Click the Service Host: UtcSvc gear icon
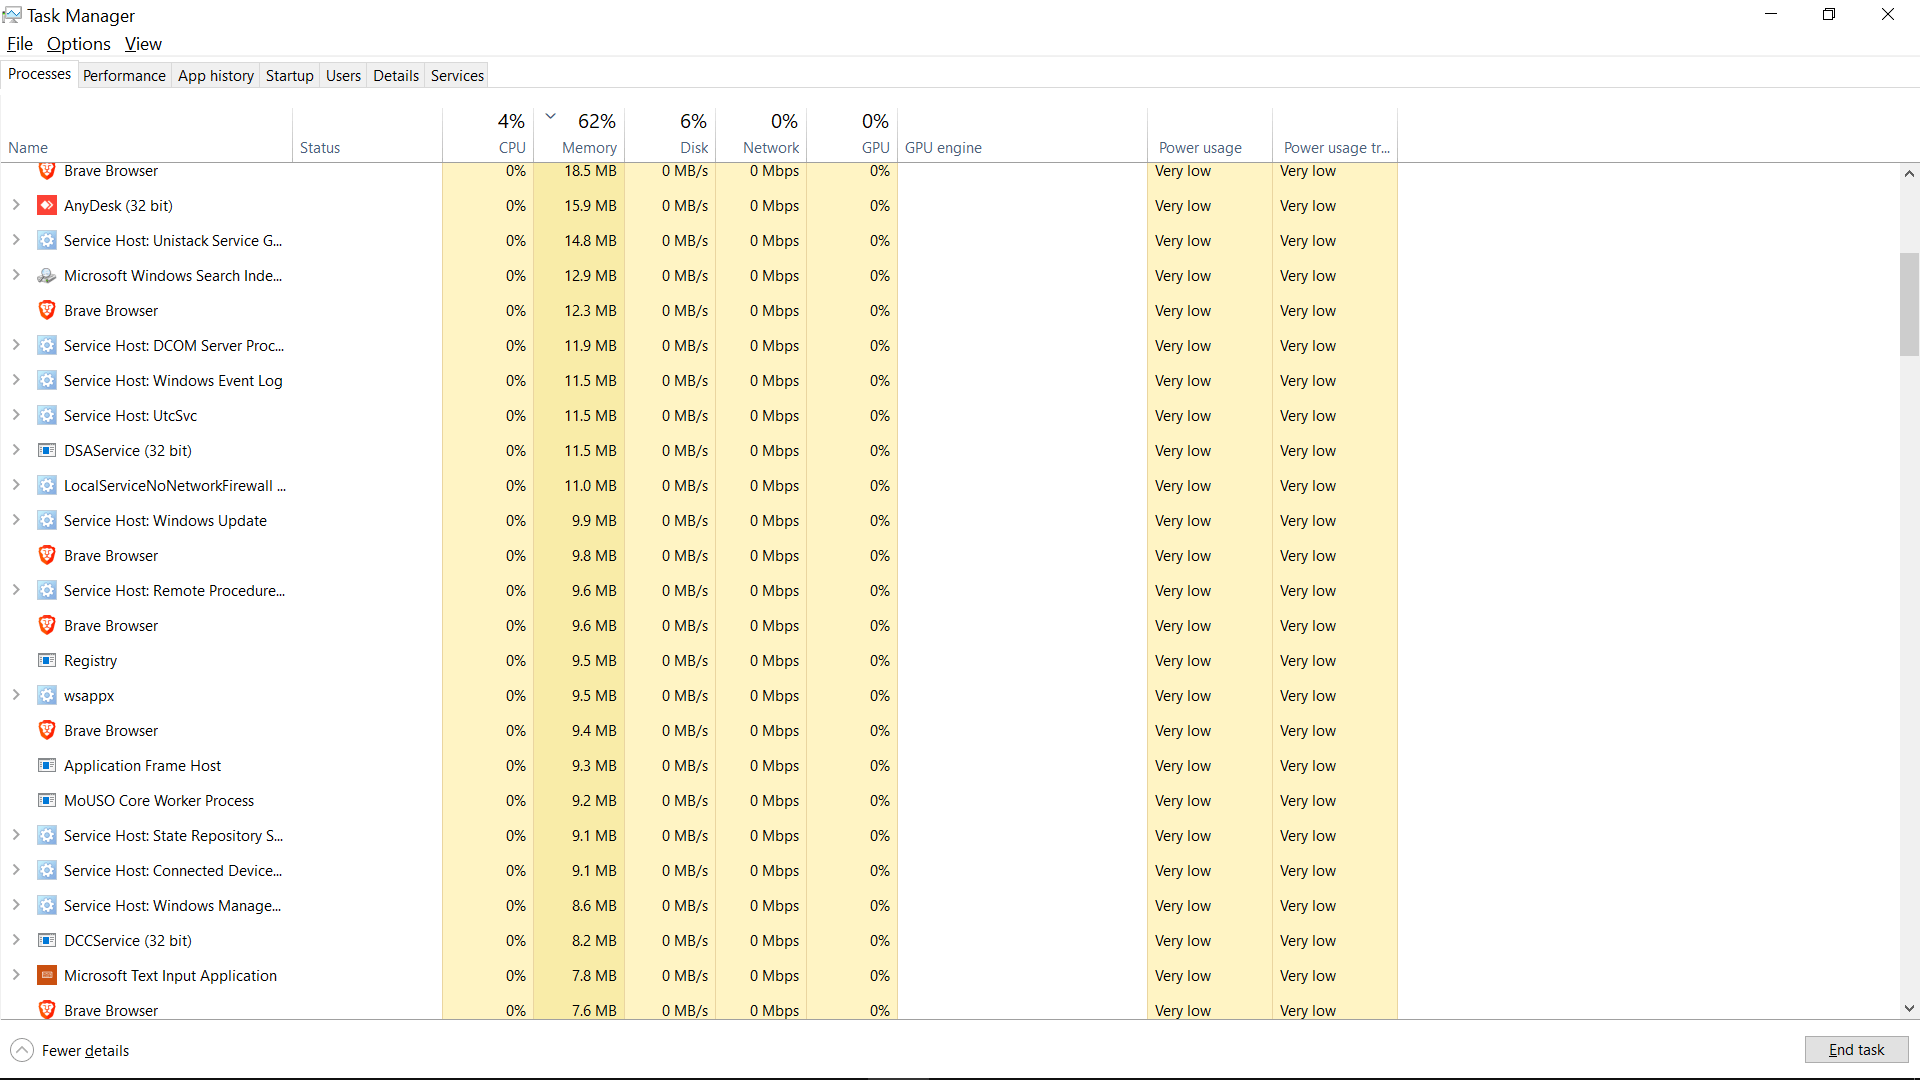Screen dimensions: 1920x1080 (x=46, y=416)
